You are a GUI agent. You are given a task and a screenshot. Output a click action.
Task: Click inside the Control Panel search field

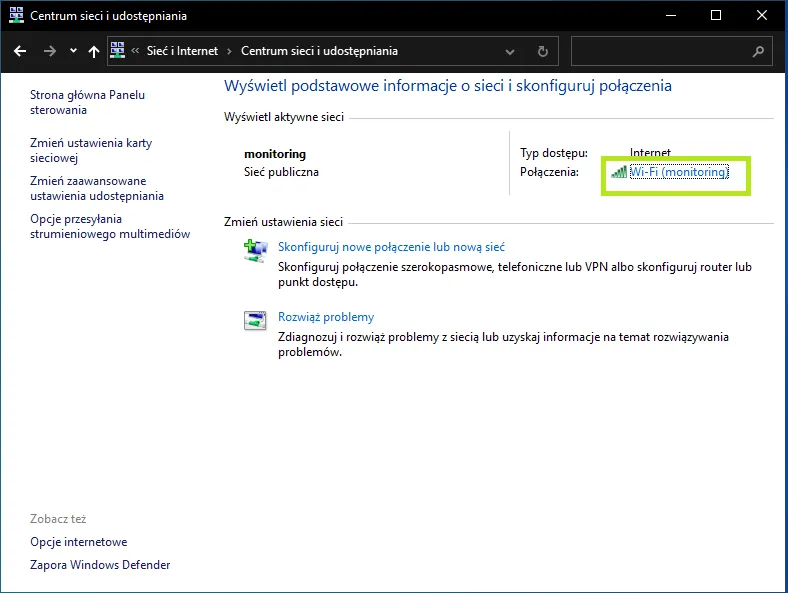pyautogui.click(x=660, y=51)
